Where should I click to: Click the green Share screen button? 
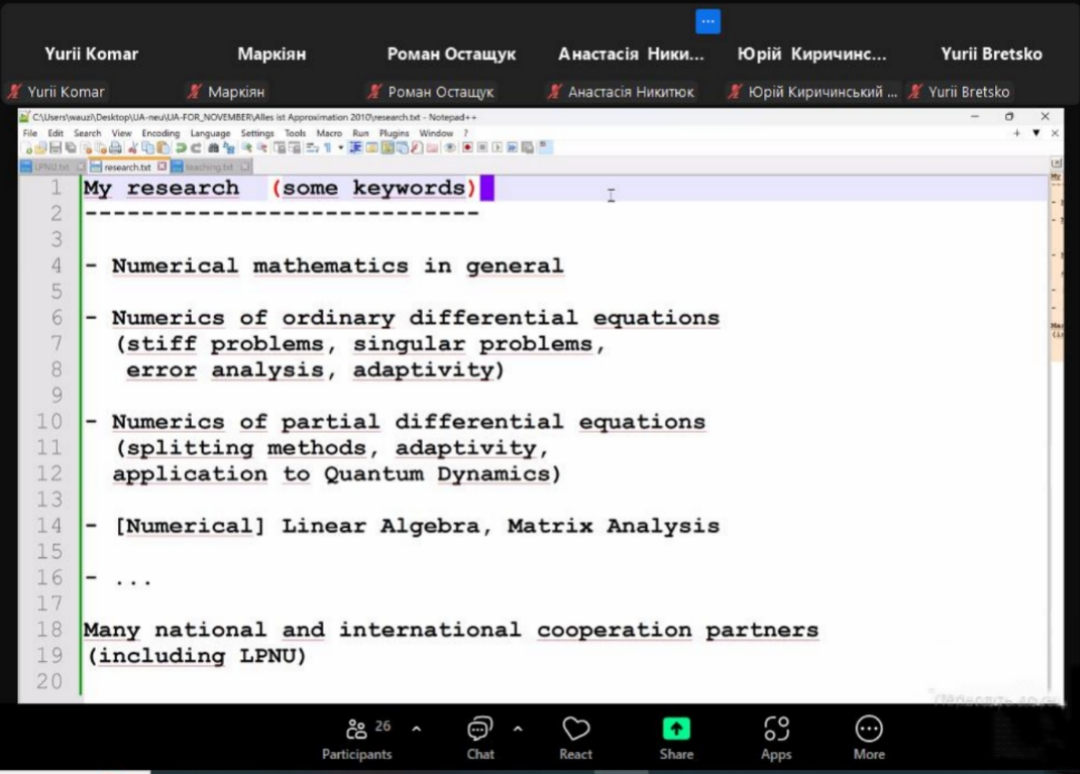pyautogui.click(x=676, y=739)
